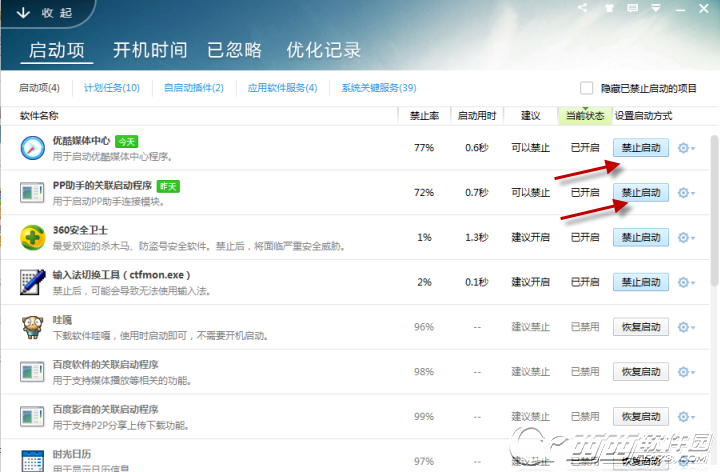Click the 今天 tag on 优酷媒体中心
Screen dimensions: 720x472
(x=126, y=142)
